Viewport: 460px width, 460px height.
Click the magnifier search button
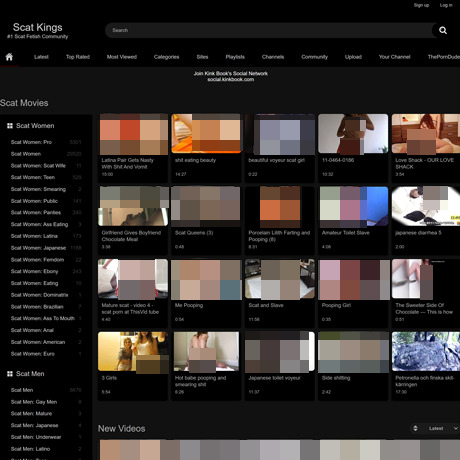tap(443, 30)
